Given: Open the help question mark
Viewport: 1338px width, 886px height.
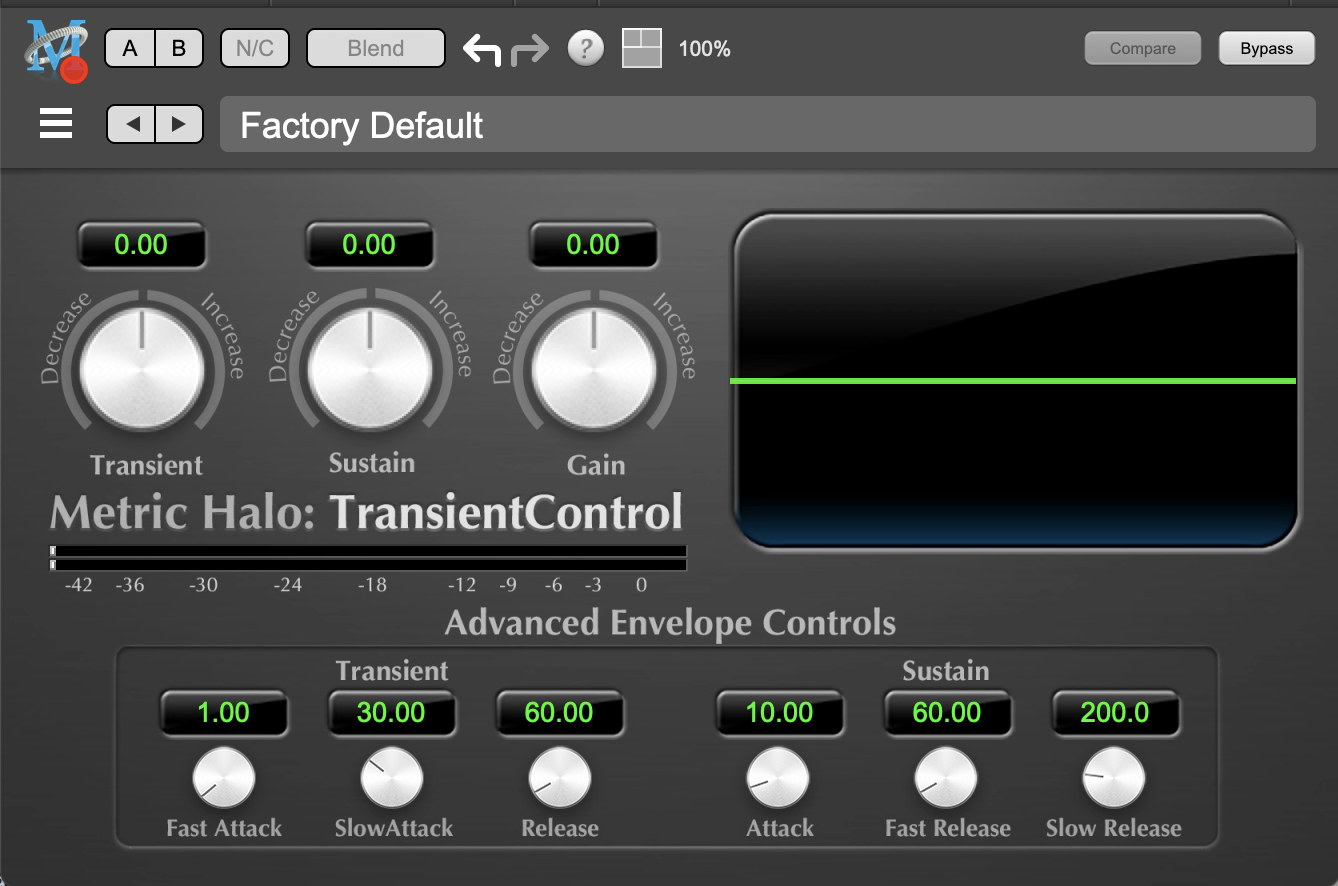Looking at the screenshot, I should tap(586, 48).
